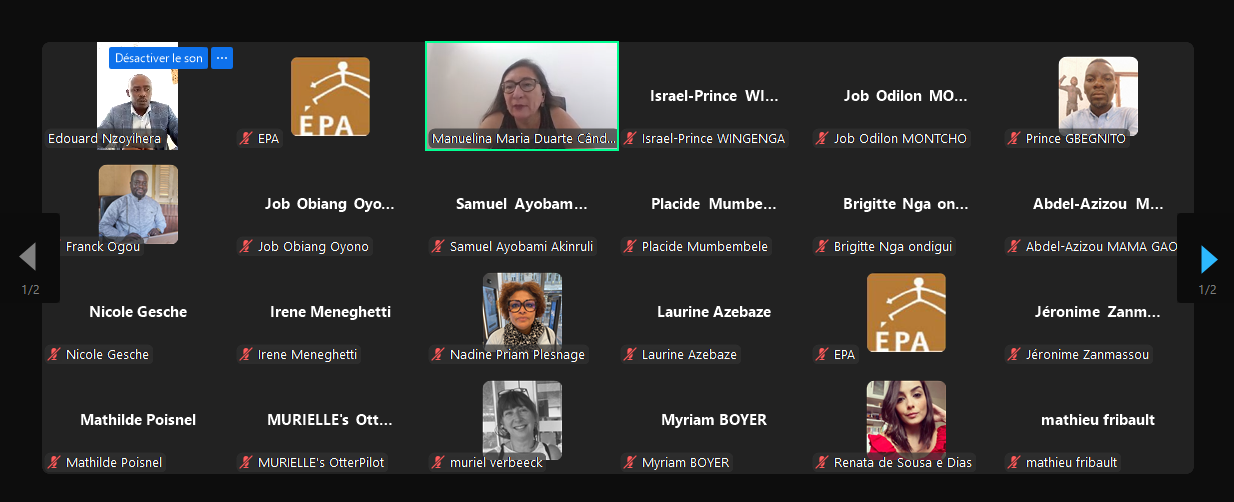Click muted mic icon beside Myriam BOYER
The image size is (1234, 502).
(632, 462)
